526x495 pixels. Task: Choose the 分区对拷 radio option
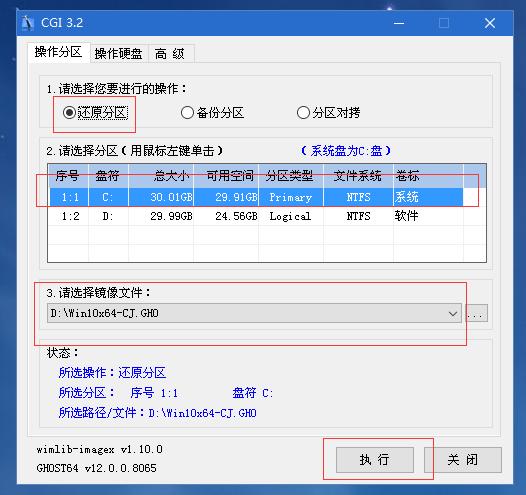pos(328,113)
